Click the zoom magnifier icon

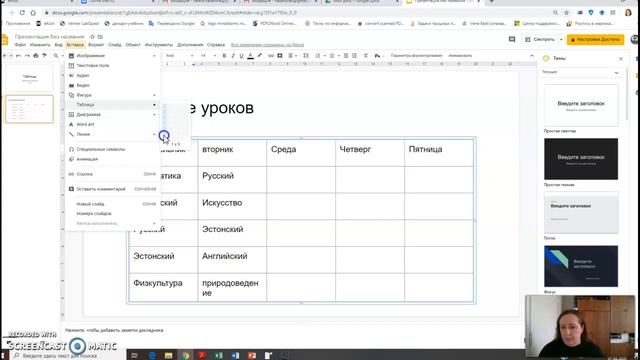56,56
